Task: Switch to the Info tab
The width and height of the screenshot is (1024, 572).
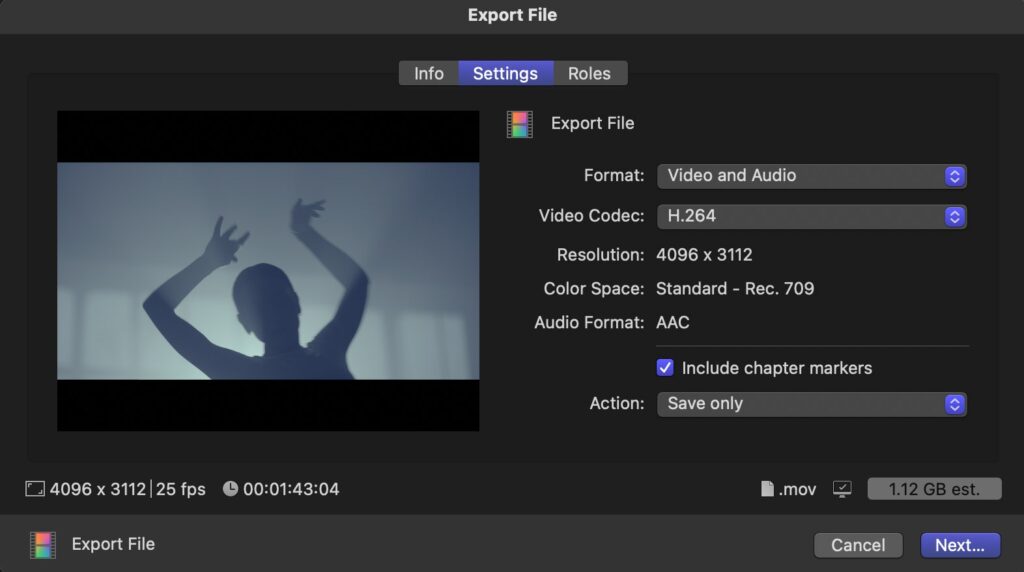Action: 428,73
